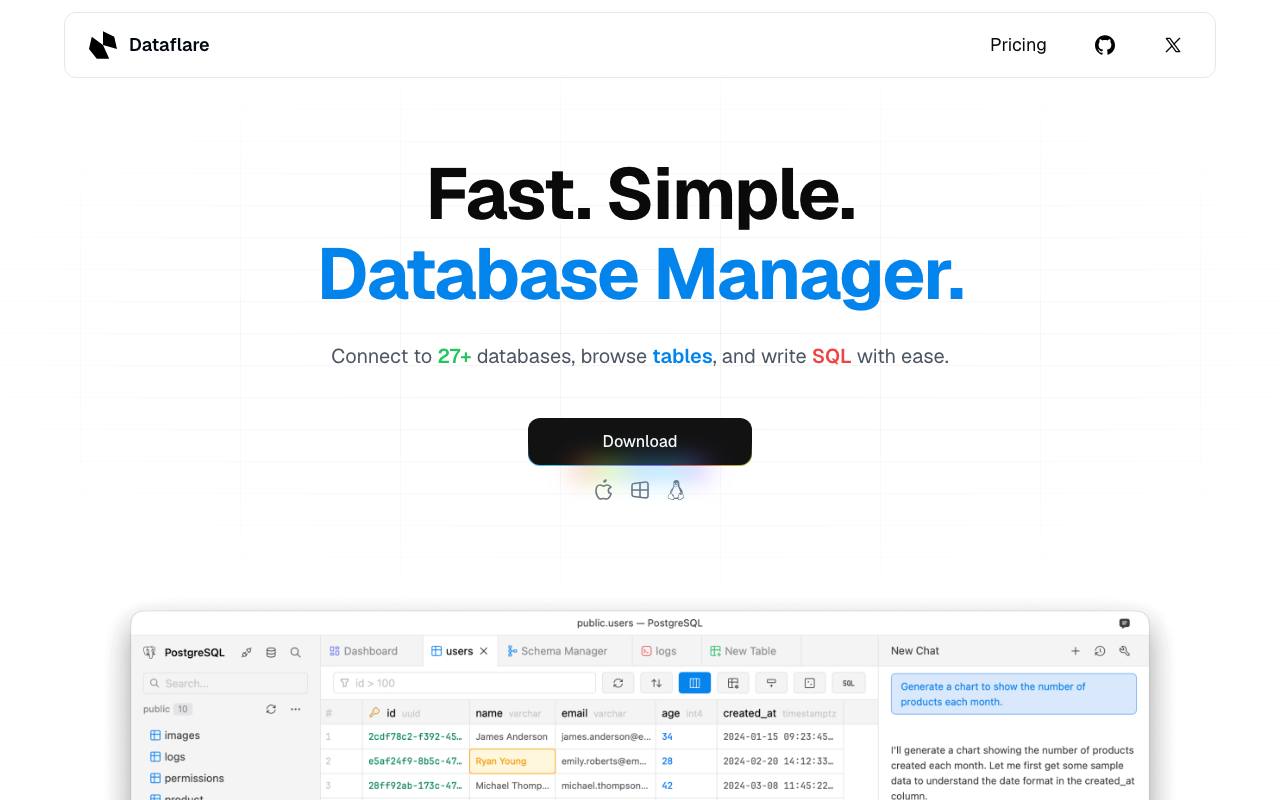Click the refresh data button in table toolbar
This screenshot has height=800, width=1280.
pos(618,683)
